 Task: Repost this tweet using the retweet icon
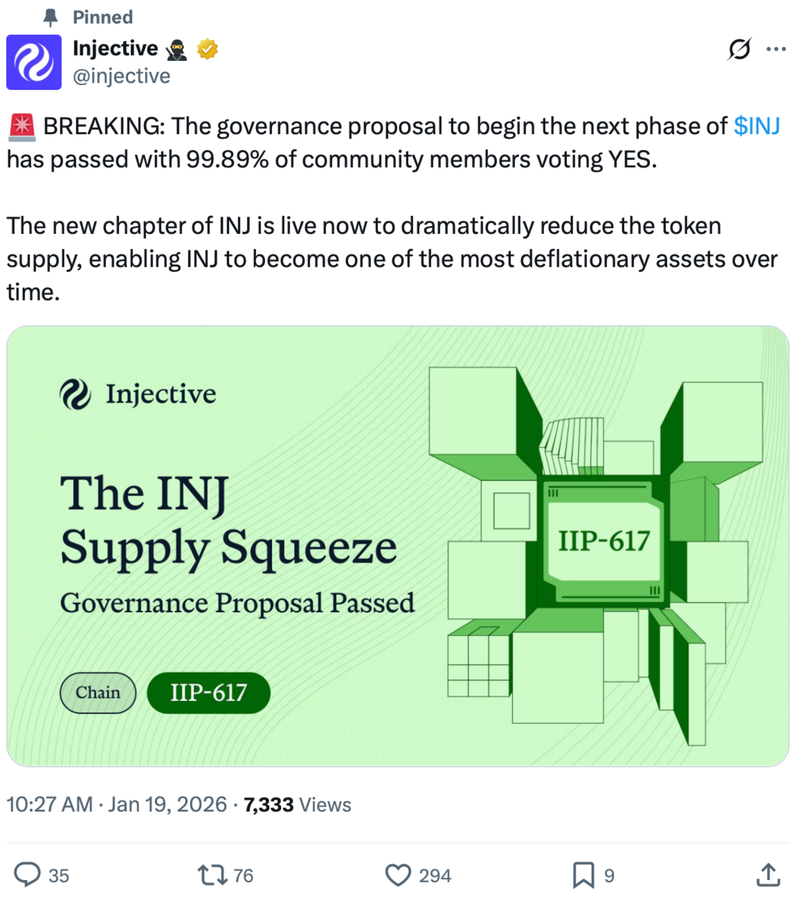(213, 875)
